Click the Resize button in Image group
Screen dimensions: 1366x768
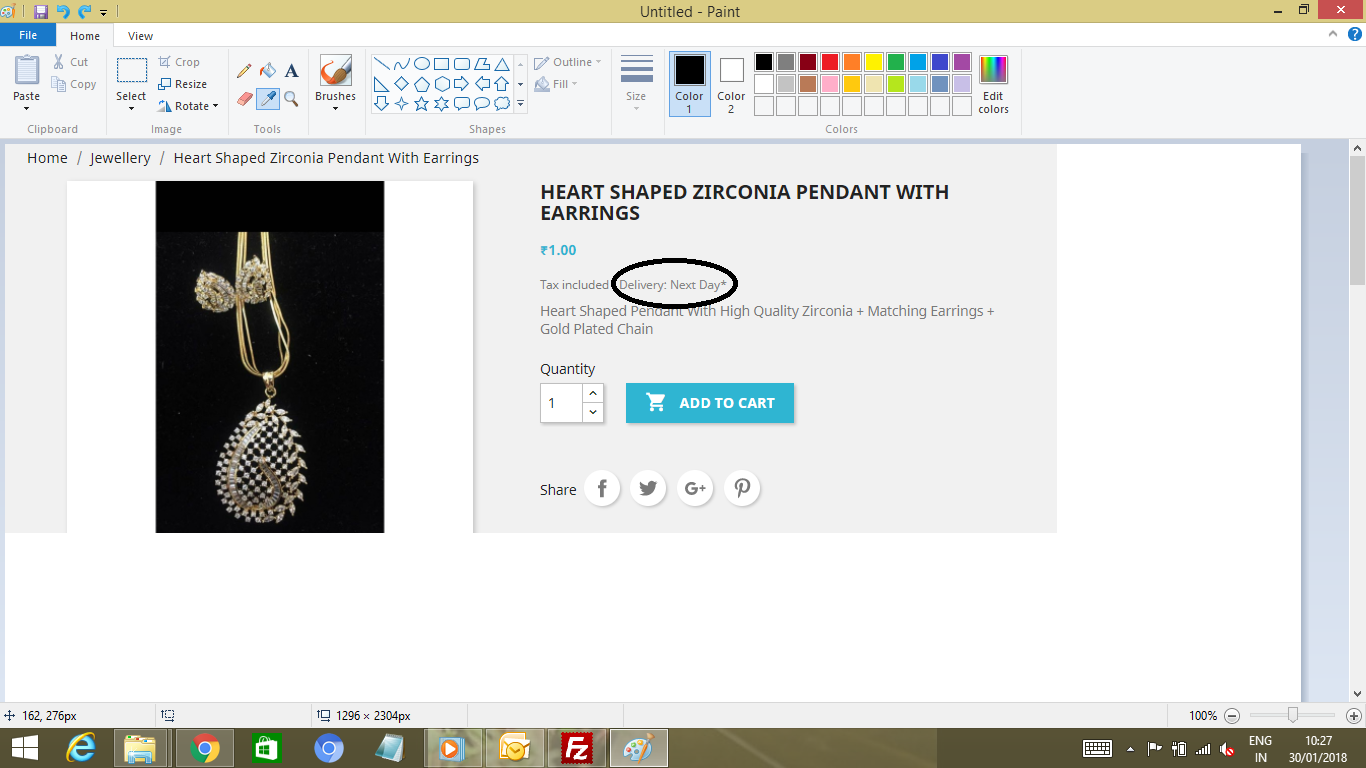[183, 84]
